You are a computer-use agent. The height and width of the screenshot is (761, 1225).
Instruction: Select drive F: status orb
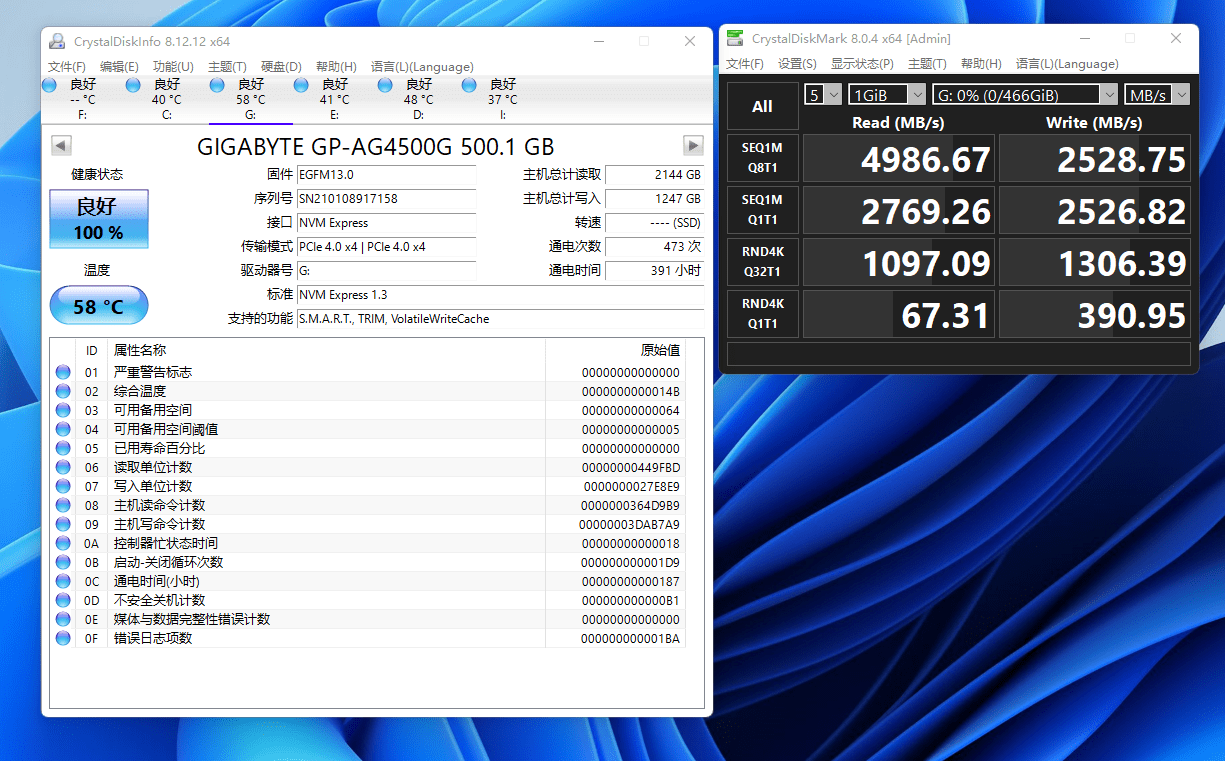tap(49, 85)
